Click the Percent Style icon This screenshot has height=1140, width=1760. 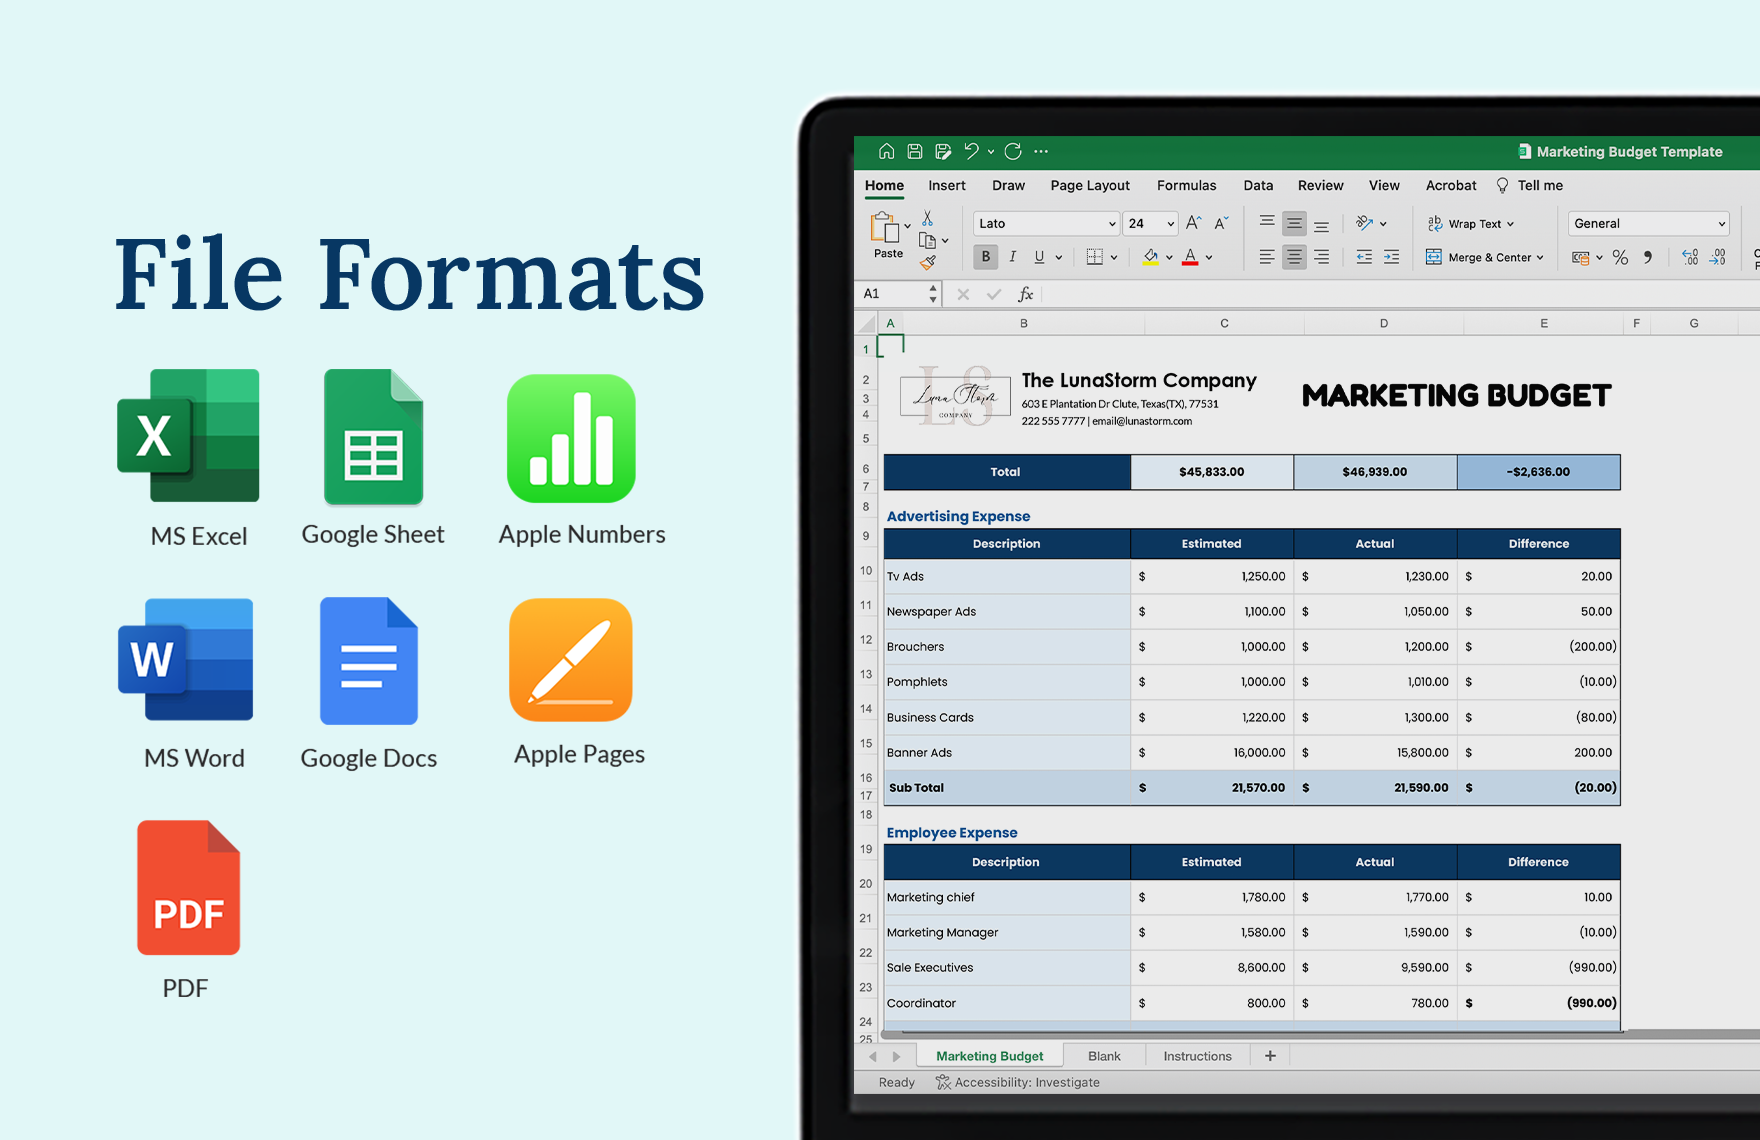tap(1620, 258)
